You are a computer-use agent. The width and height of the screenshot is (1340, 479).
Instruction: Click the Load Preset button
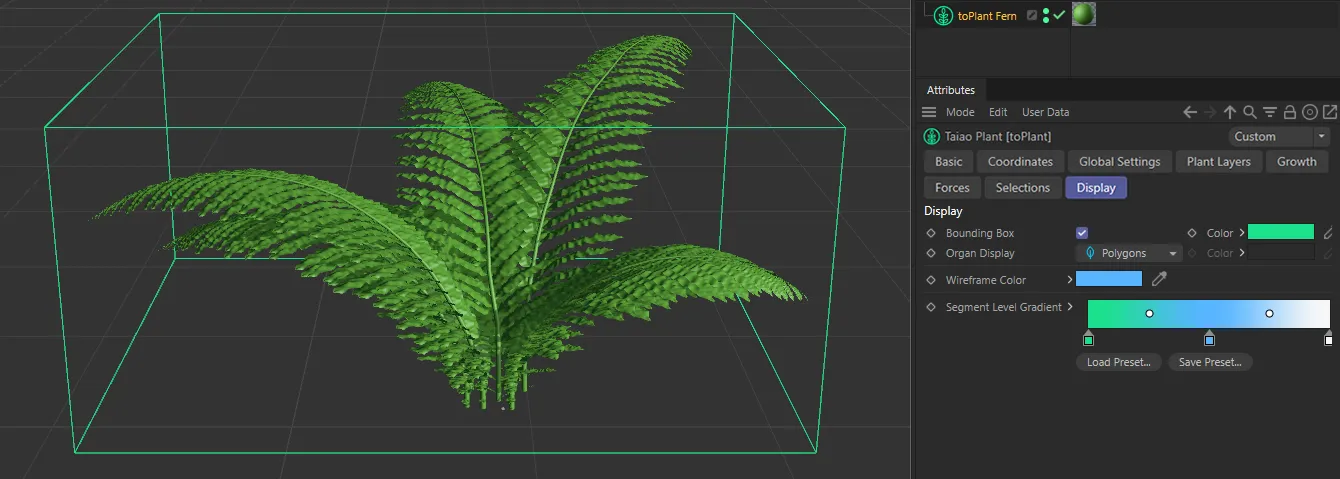pyautogui.click(x=1119, y=362)
